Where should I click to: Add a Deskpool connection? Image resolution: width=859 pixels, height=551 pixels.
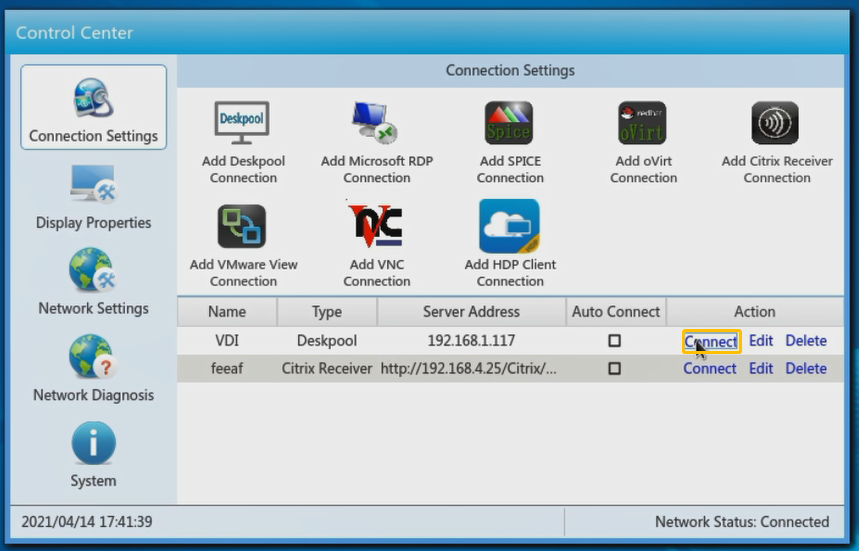[243, 144]
